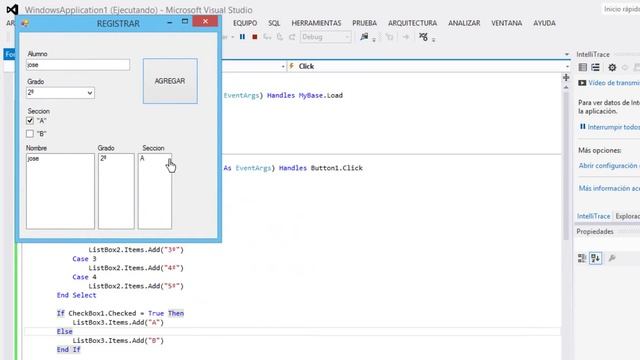Click the lightning Click event icon
The image size is (640, 360).
(x=292, y=66)
